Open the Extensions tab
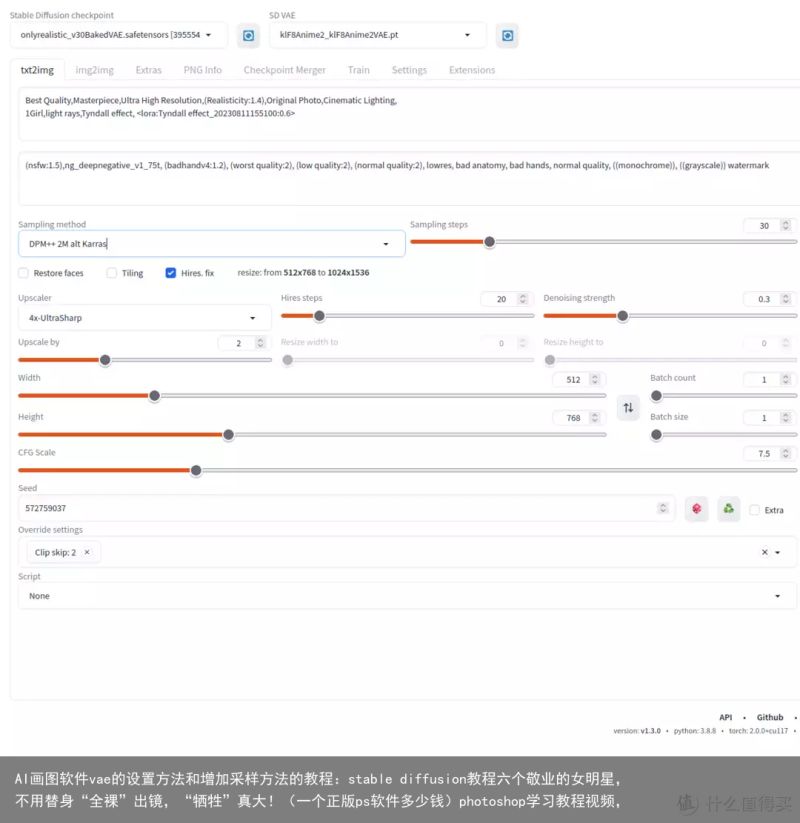800x823 pixels. pyautogui.click(x=472, y=70)
